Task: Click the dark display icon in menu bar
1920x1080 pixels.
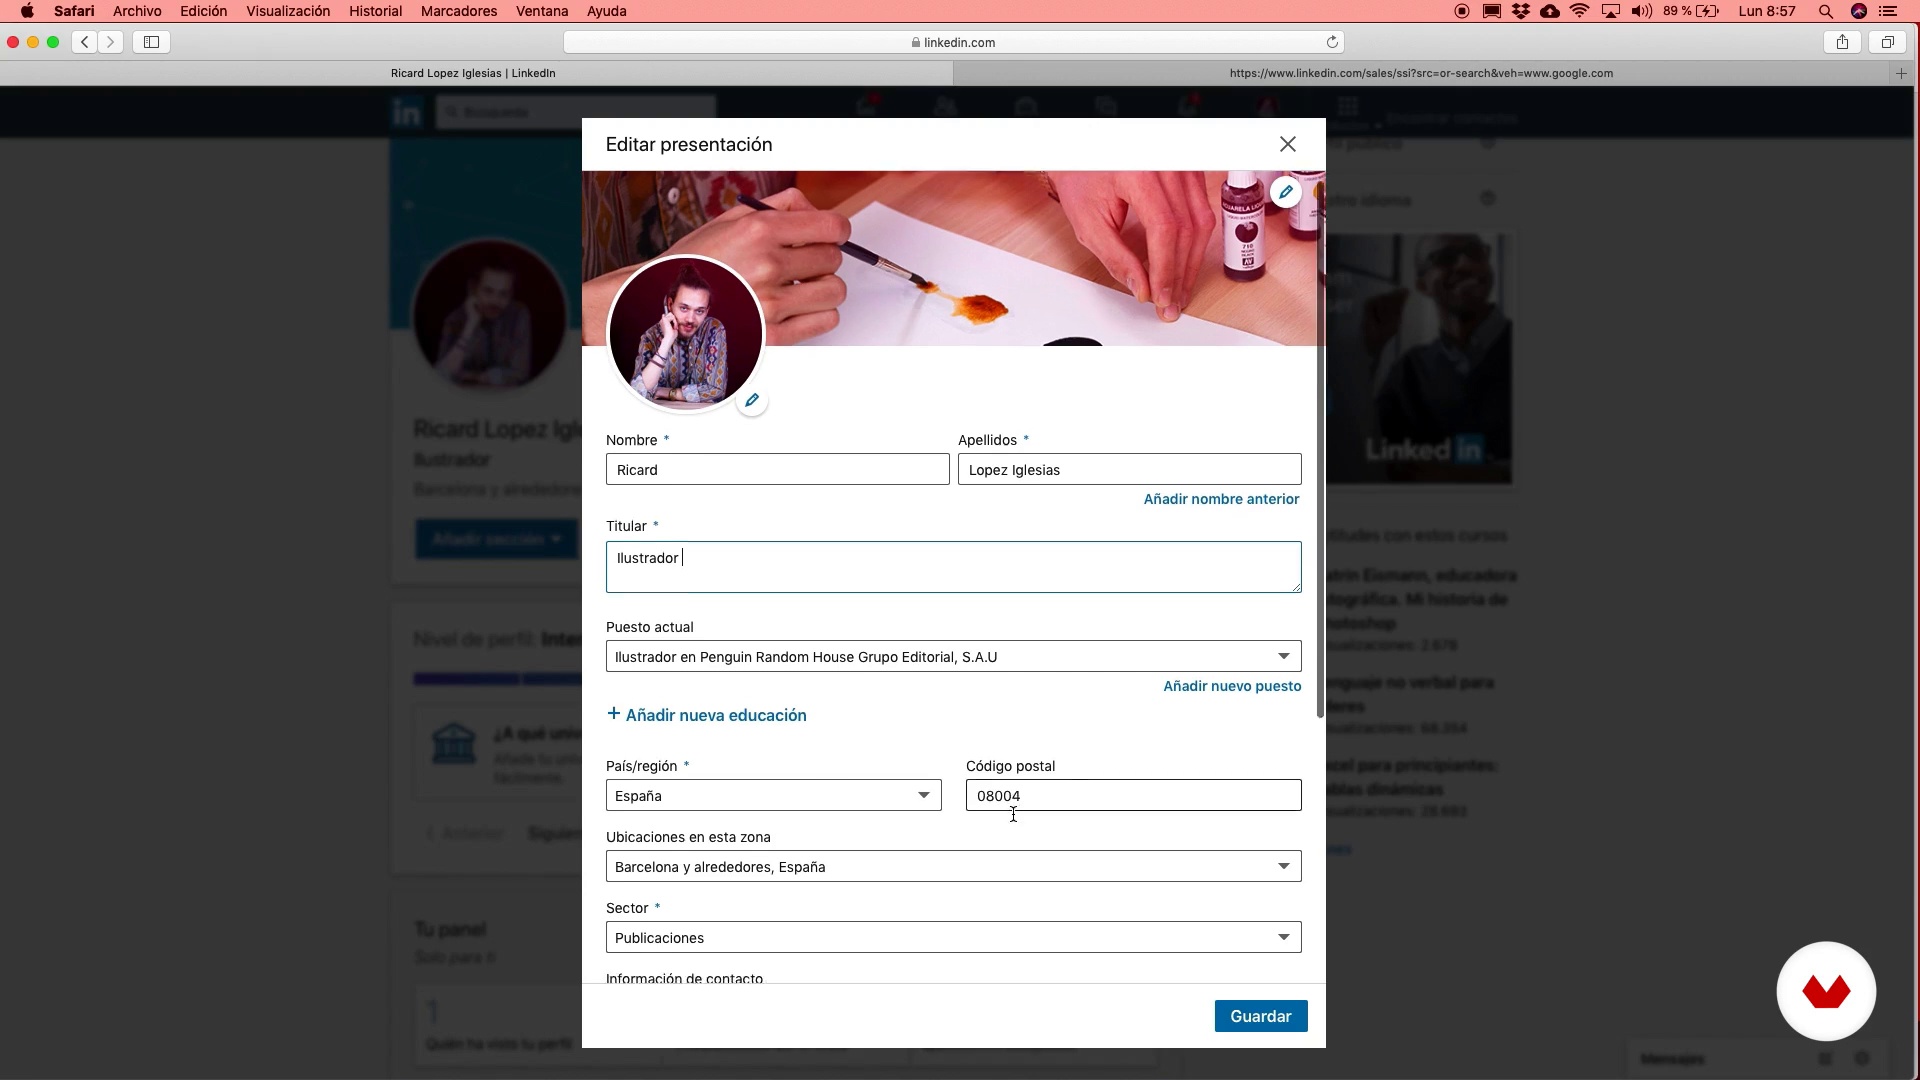Action: click(x=1491, y=11)
